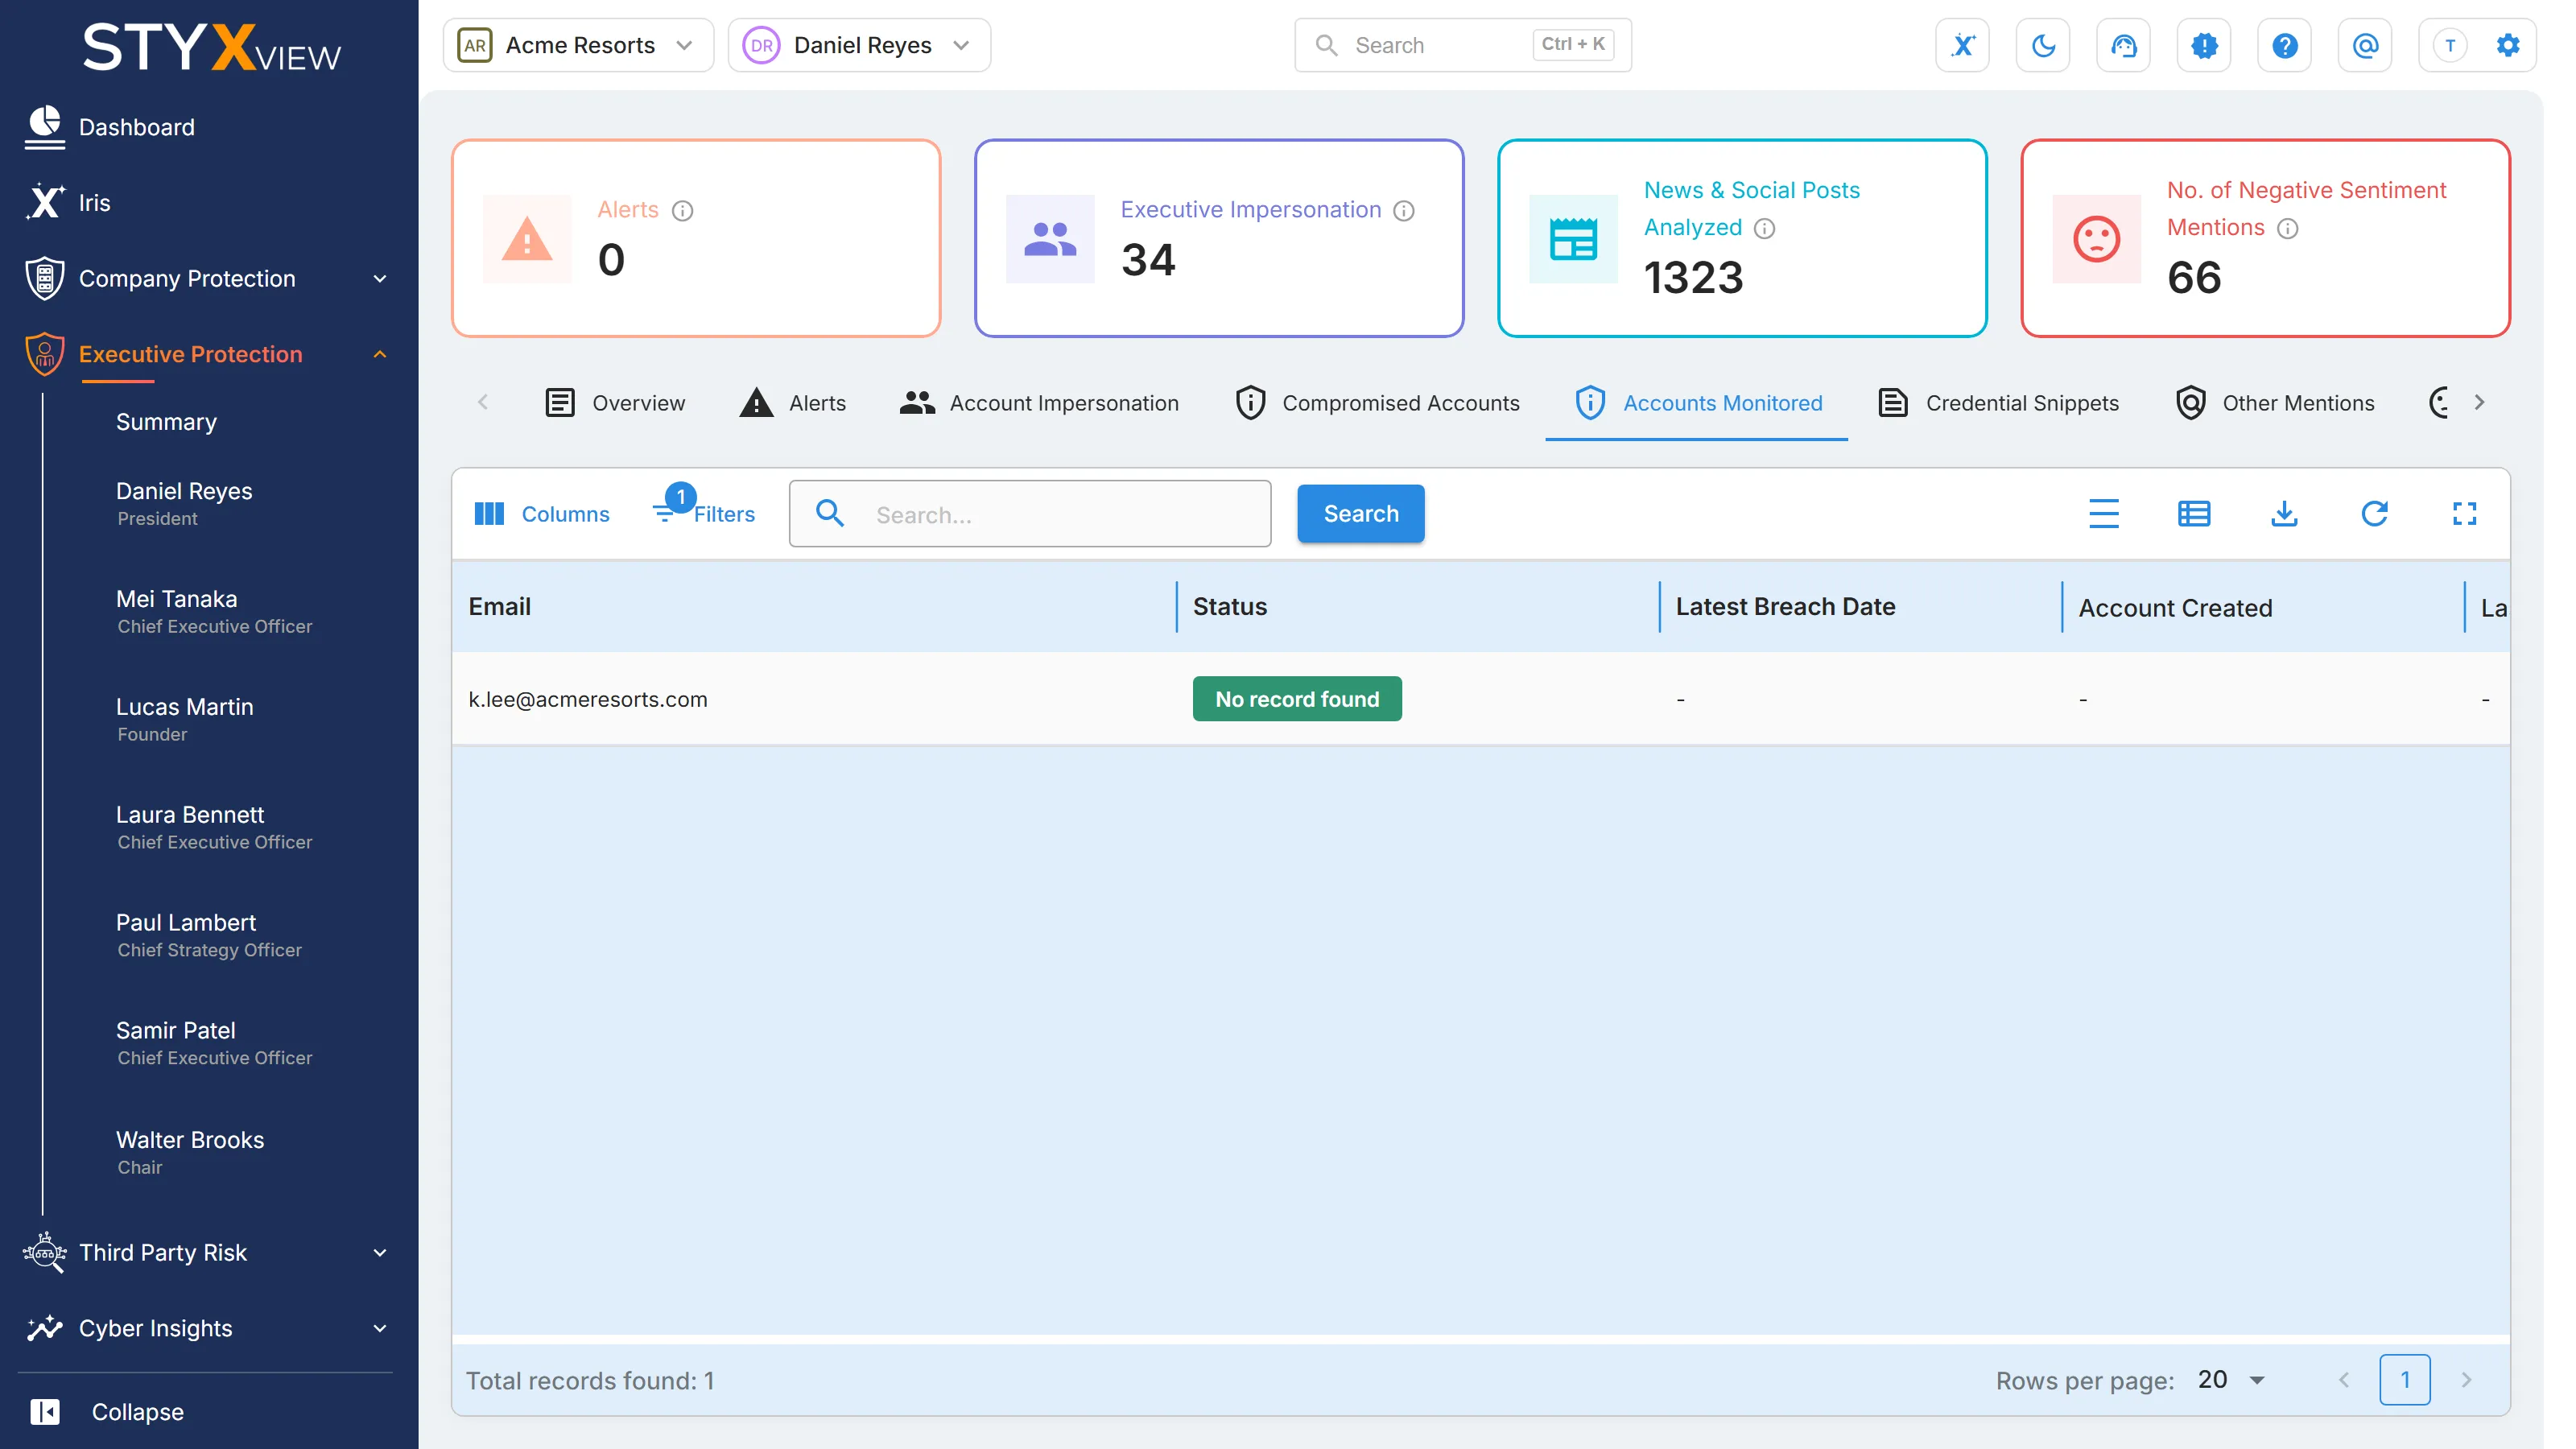Refresh the accounts table
The width and height of the screenshot is (2576, 1449).
click(2374, 514)
